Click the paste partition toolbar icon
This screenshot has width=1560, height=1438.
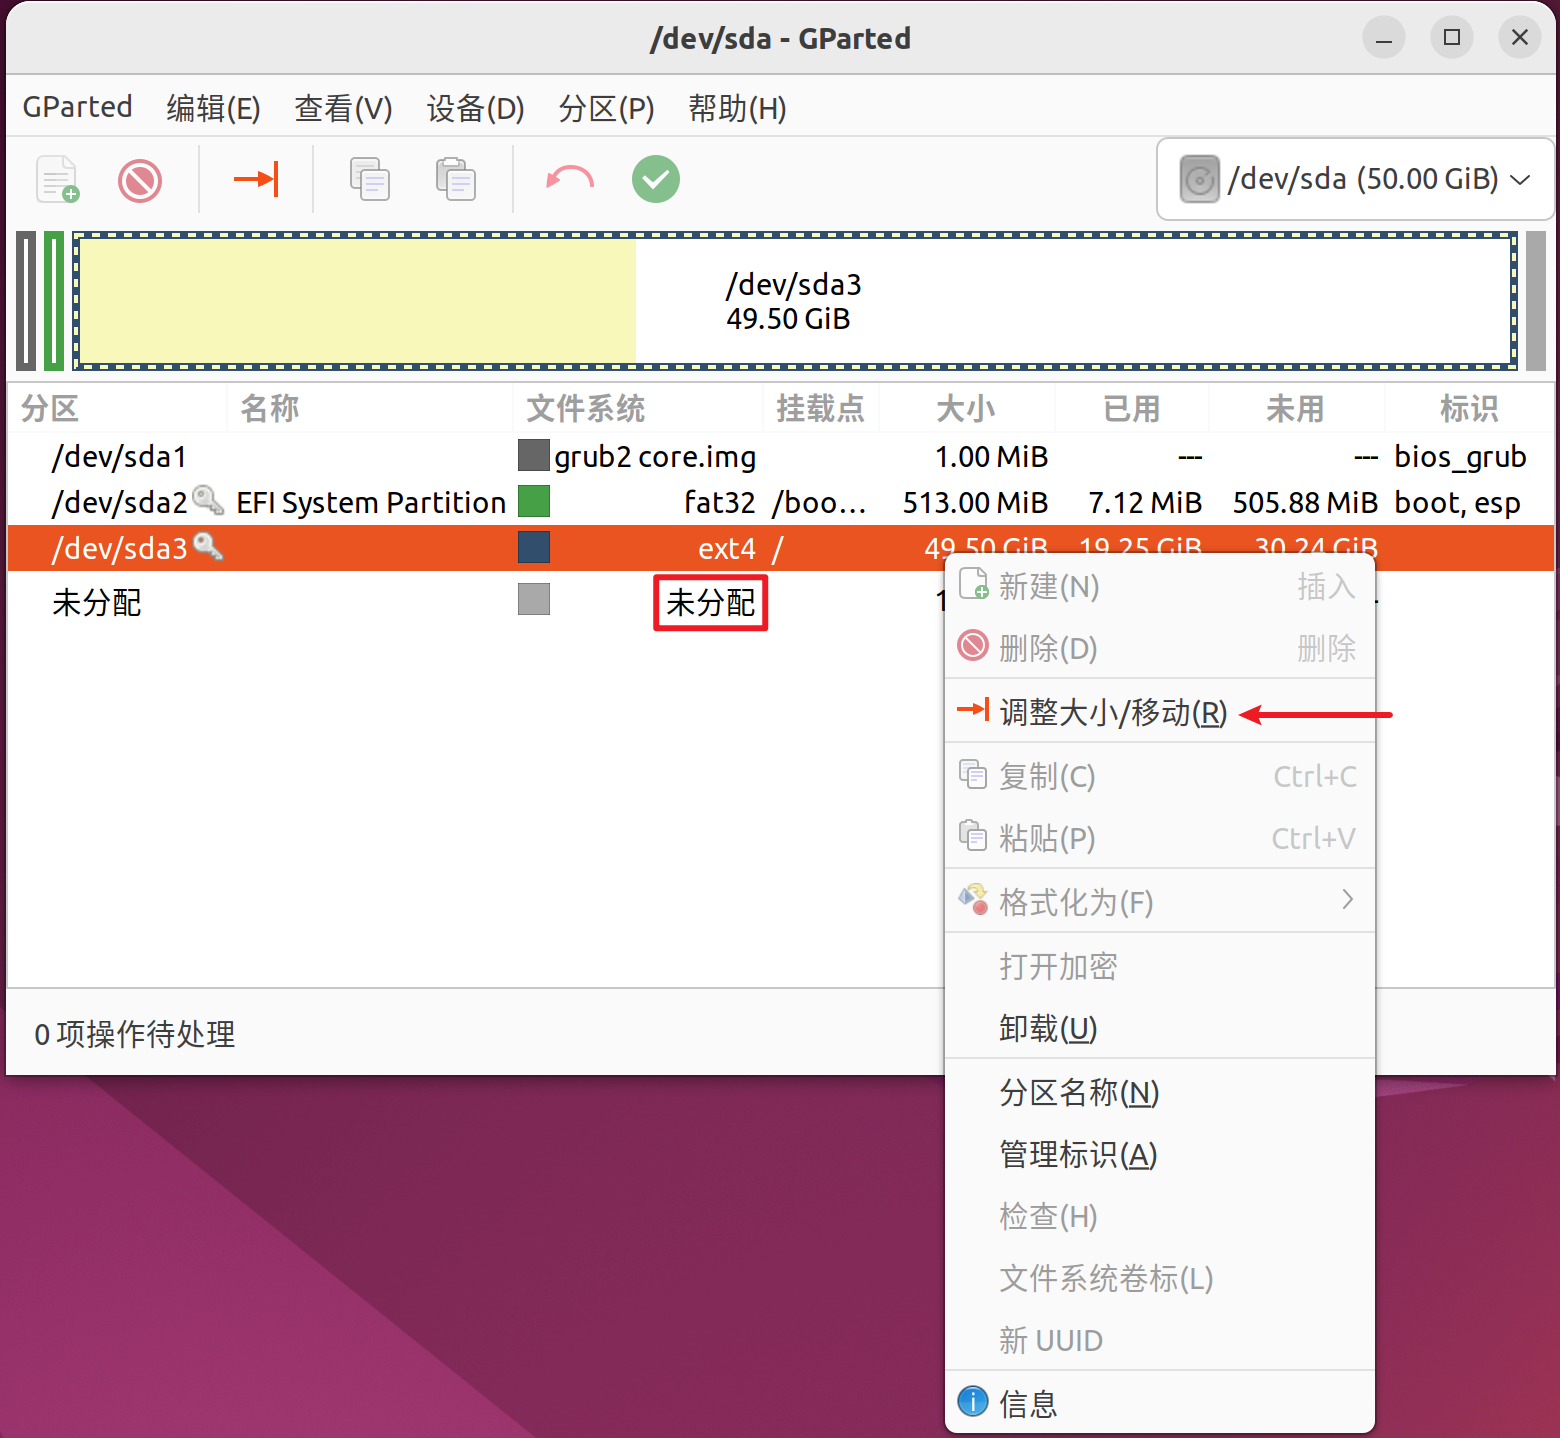tap(456, 180)
